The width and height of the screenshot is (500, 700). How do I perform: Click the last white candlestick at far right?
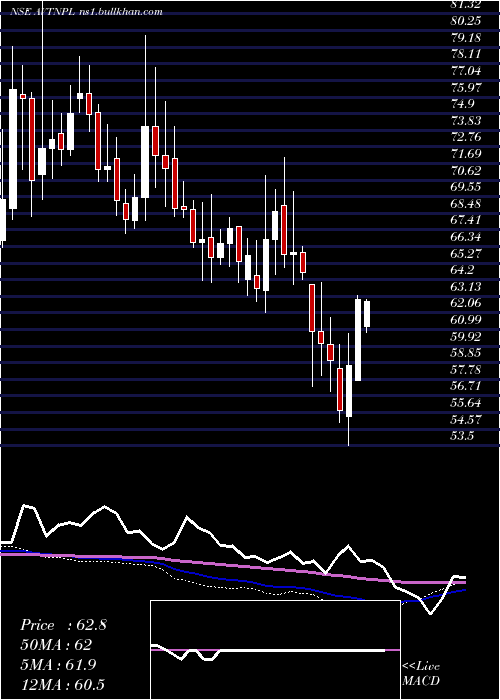367,314
